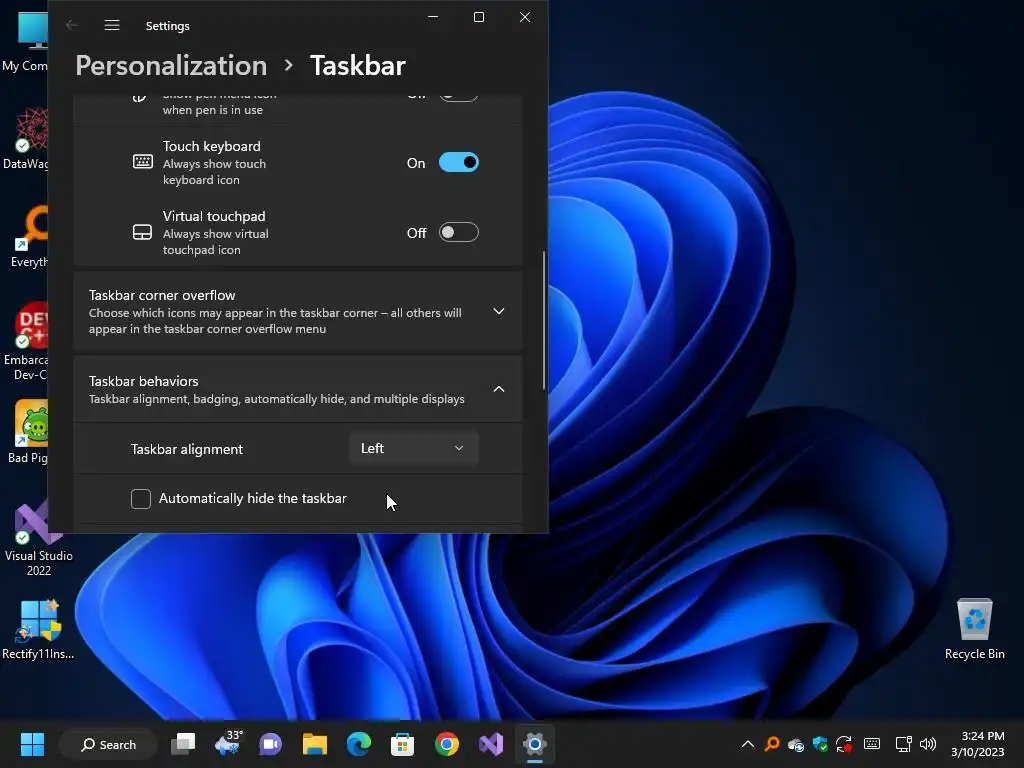Select the Rectify11 installer desktop icon
This screenshot has width=1024, height=768.
tap(38, 629)
